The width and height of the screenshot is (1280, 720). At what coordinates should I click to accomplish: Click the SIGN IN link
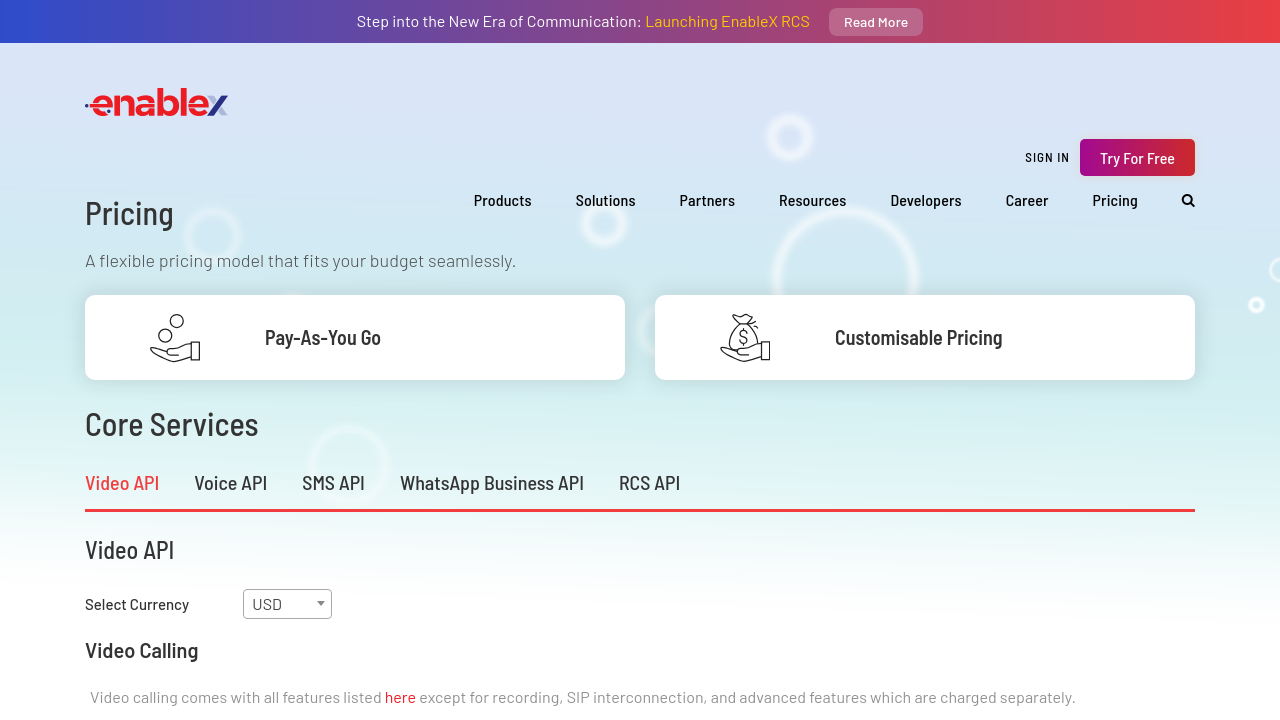tap(1047, 158)
